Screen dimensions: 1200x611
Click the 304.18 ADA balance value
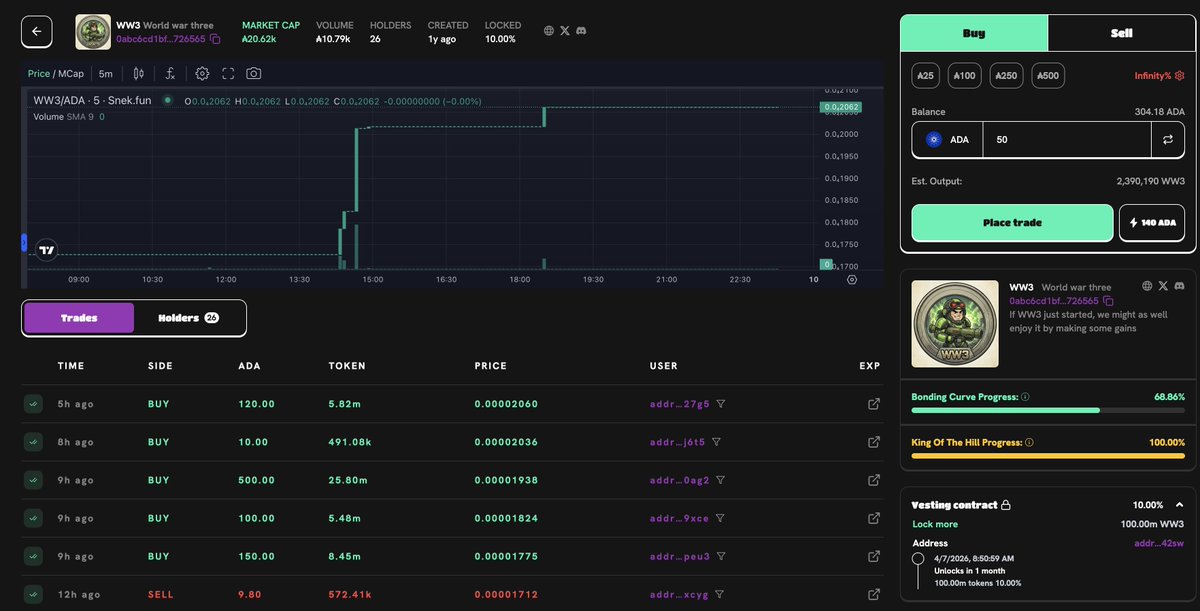pyautogui.click(x=1160, y=112)
